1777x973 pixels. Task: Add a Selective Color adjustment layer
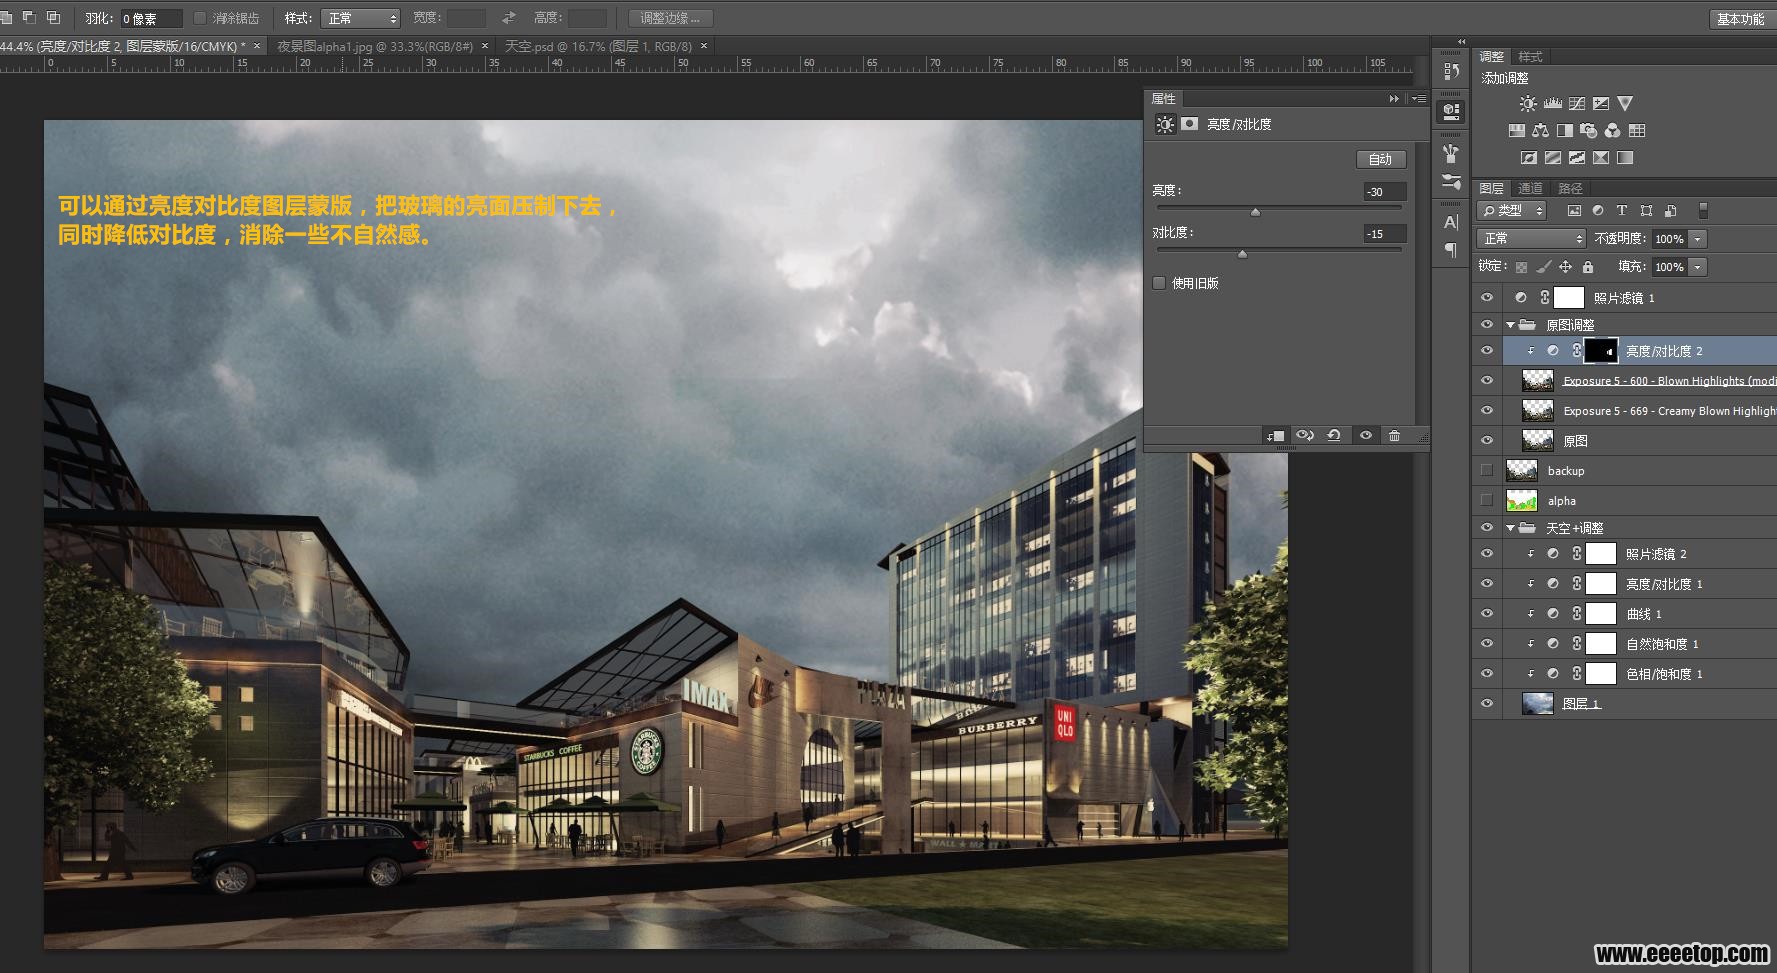1601,157
